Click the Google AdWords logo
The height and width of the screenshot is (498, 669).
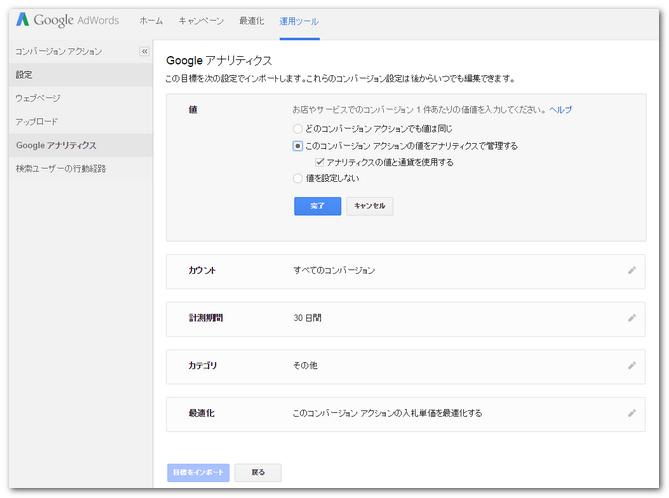[x=69, y=20]
